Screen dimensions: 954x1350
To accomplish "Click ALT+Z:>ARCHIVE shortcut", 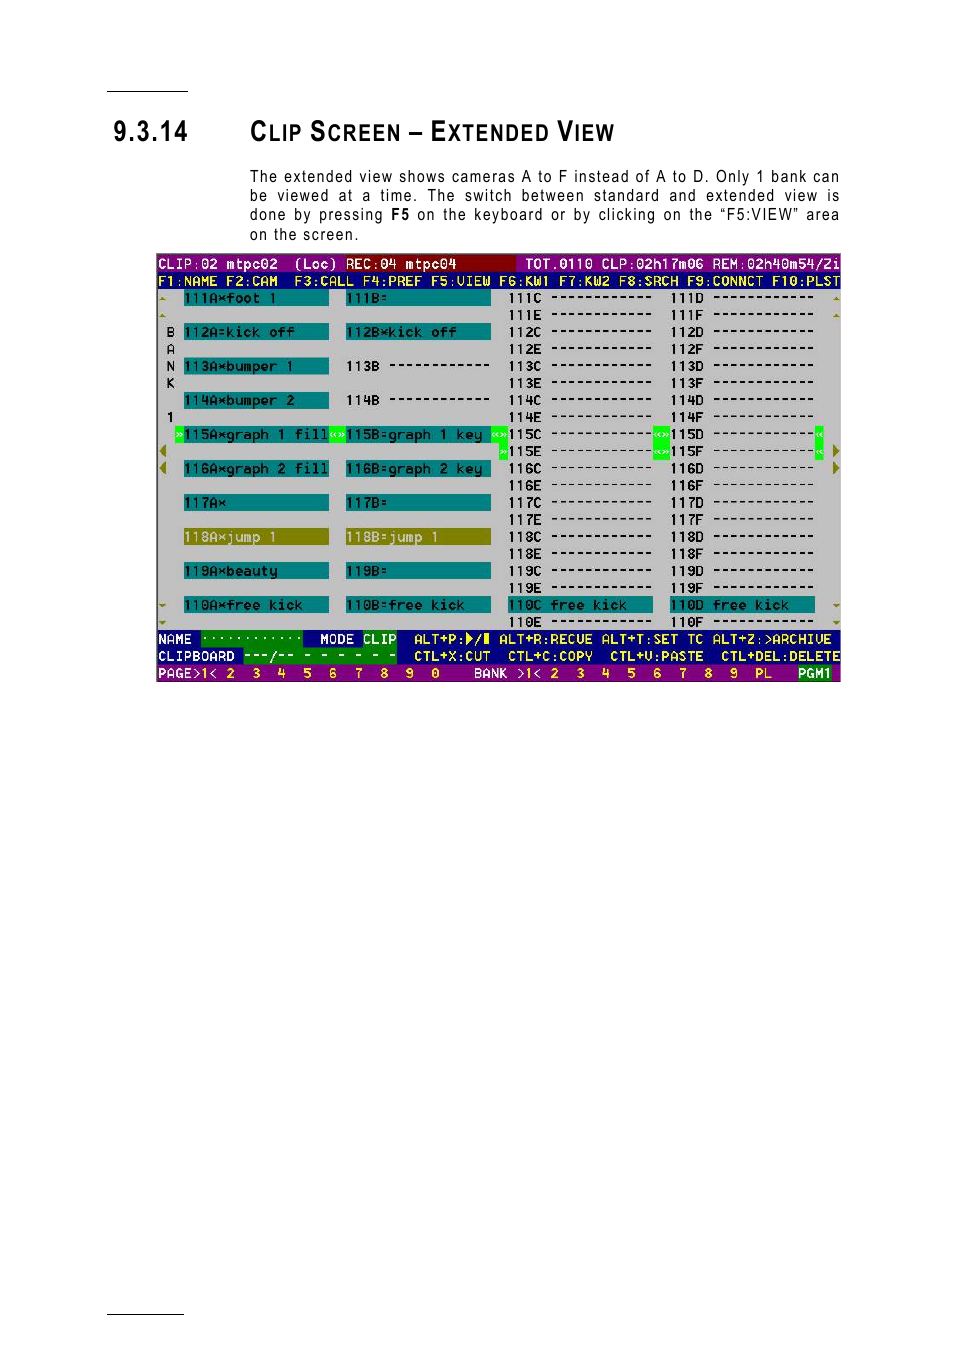I will click(772, 639).
